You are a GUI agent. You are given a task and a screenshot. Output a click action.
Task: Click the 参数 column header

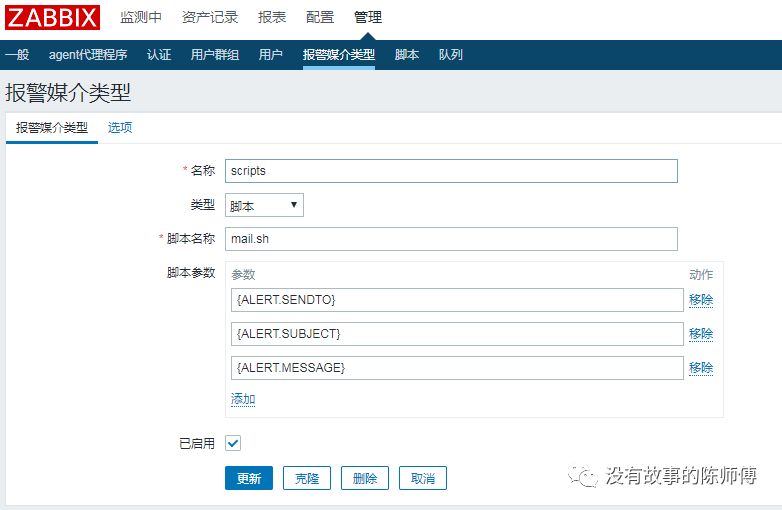pos(243,274)
